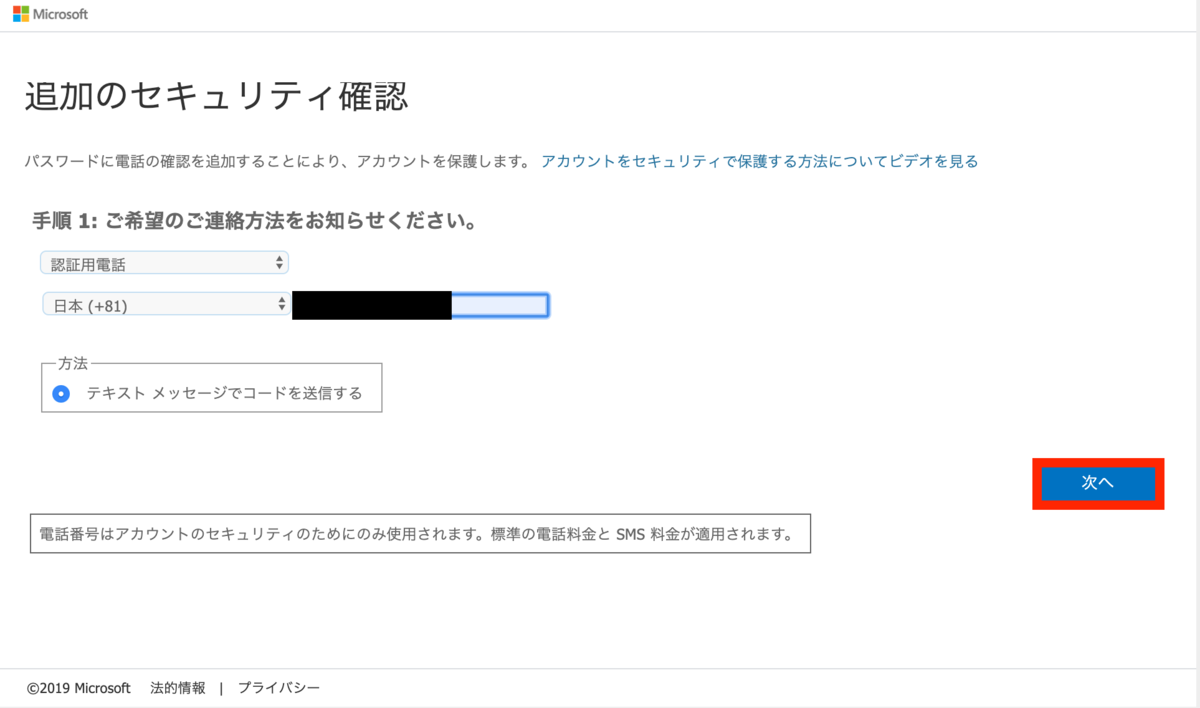Open the 日本 (+81) country code dropdown
This screenshot has width=1200, height=708.
click(165, 305)
